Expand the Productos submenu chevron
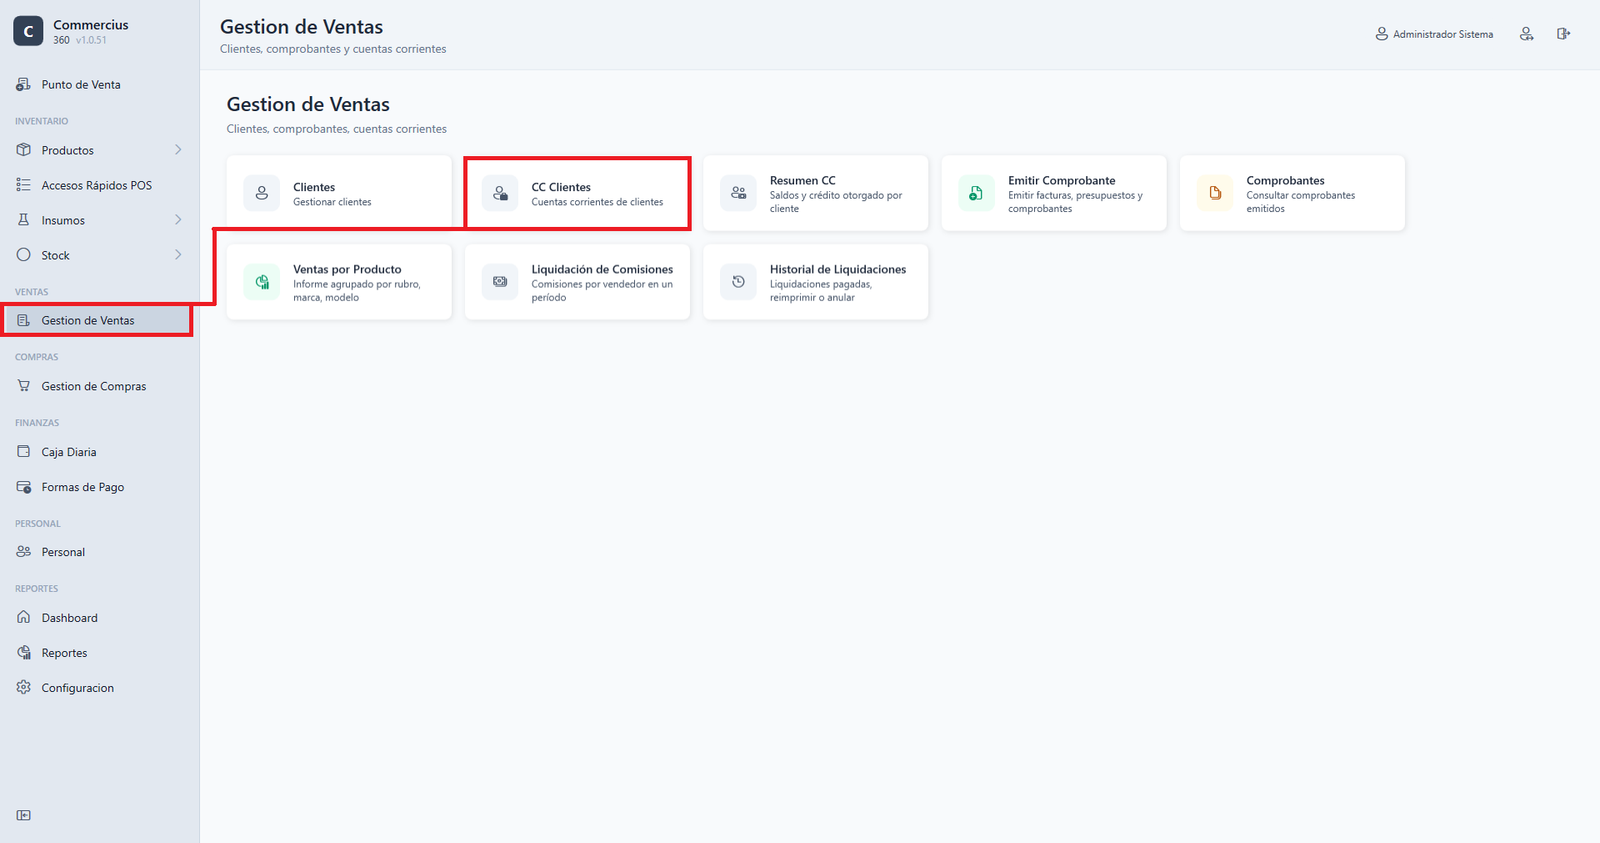The height and width of the screenshot is (843, 1600). 178,150
